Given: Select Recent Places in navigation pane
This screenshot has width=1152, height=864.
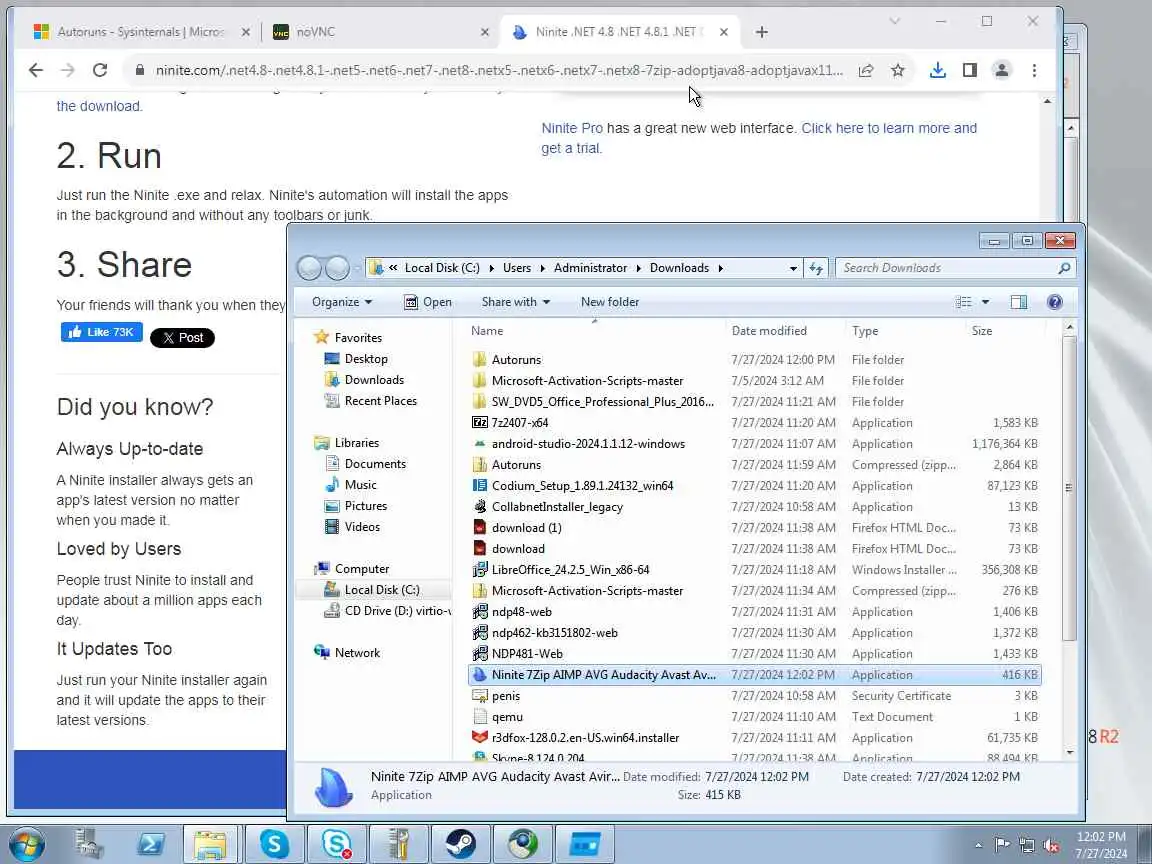Looking at the screenshot, I should click(x=381, y=400).
